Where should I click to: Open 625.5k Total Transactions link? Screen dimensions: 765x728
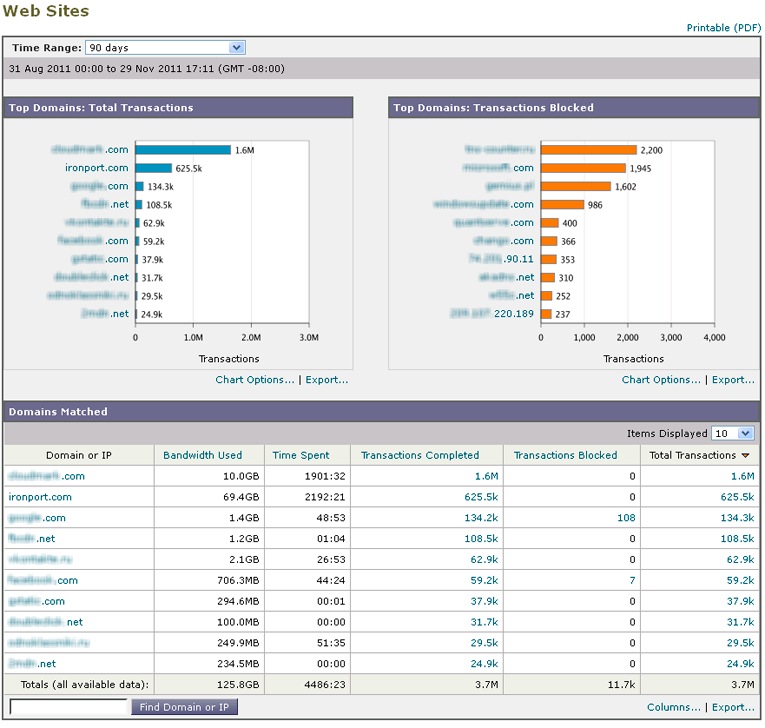(x=737, y=497)
